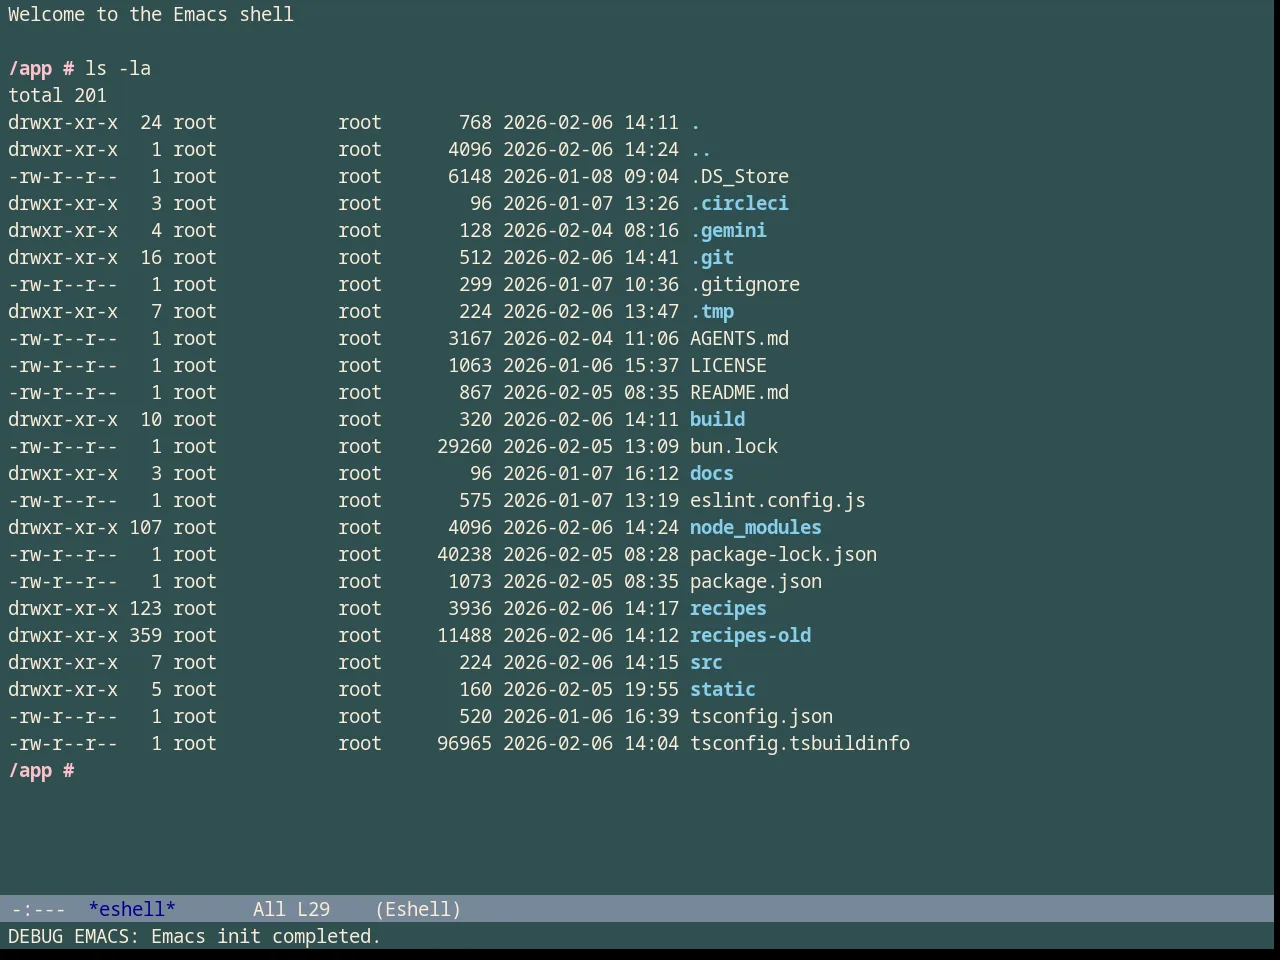Click the package.json file name
The height and width of the screenshot is (960, 1280).
coord(756,581)
